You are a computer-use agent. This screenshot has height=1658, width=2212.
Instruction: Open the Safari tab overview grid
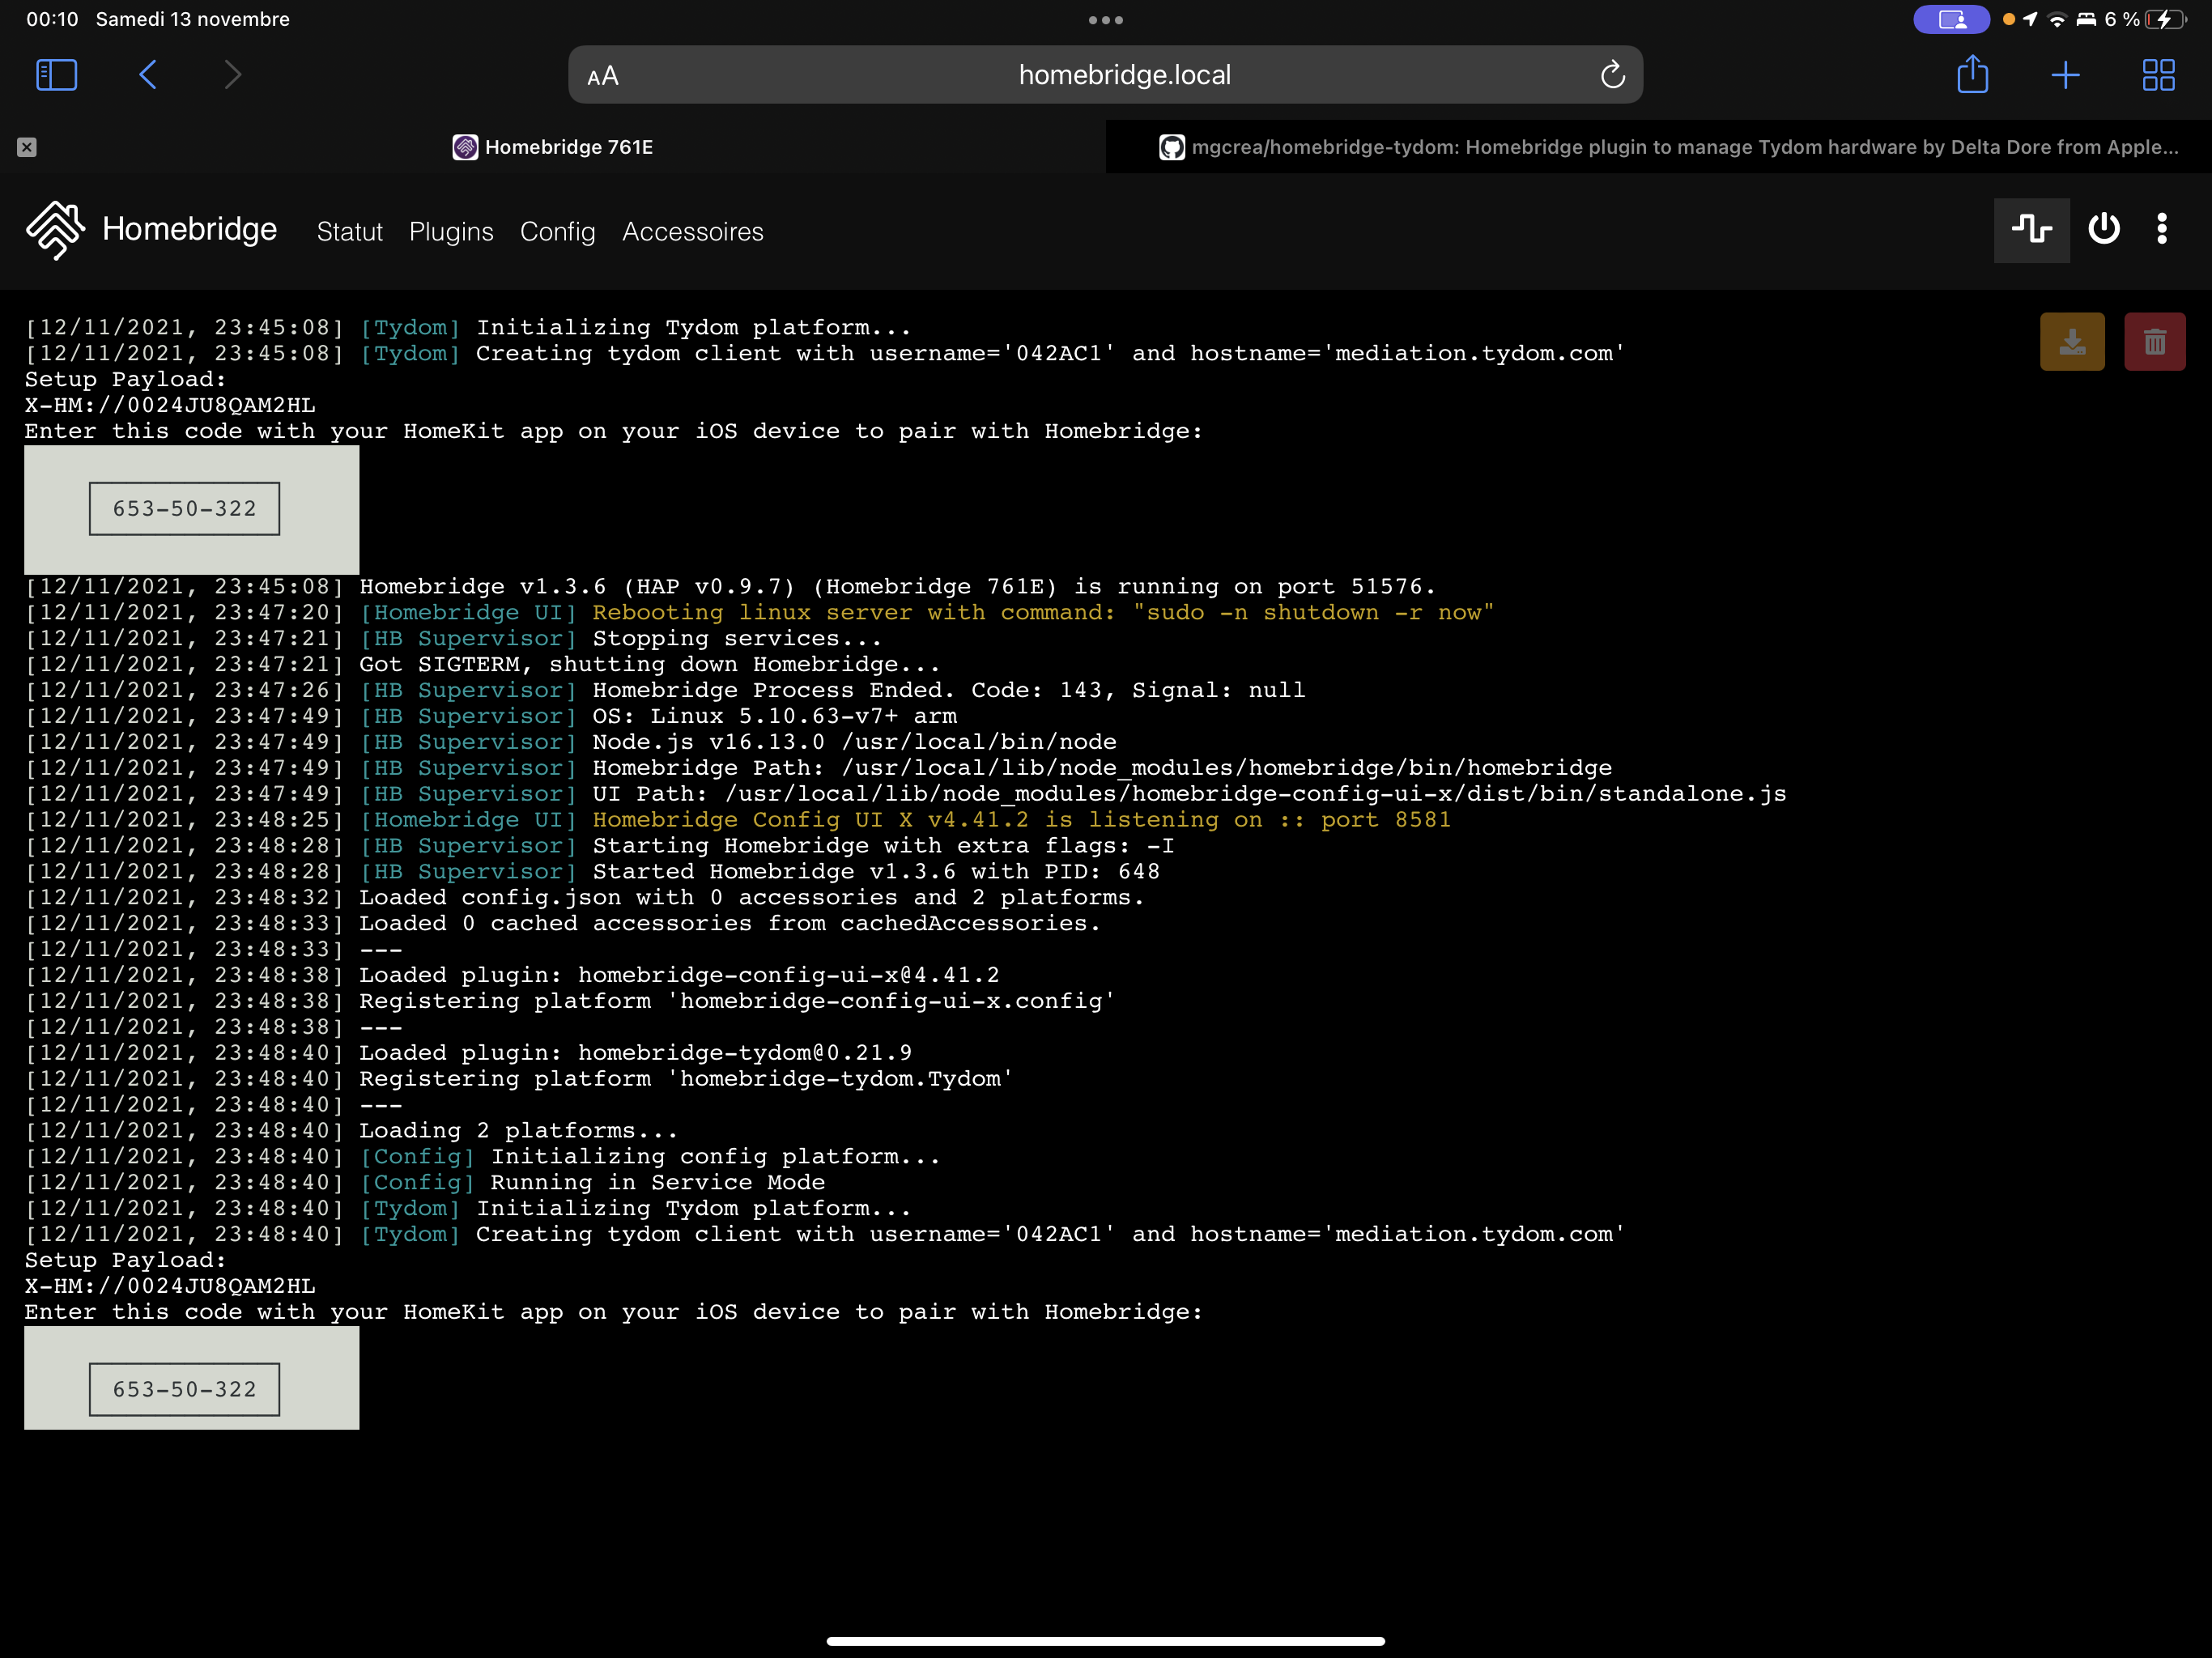point(2158,74)
